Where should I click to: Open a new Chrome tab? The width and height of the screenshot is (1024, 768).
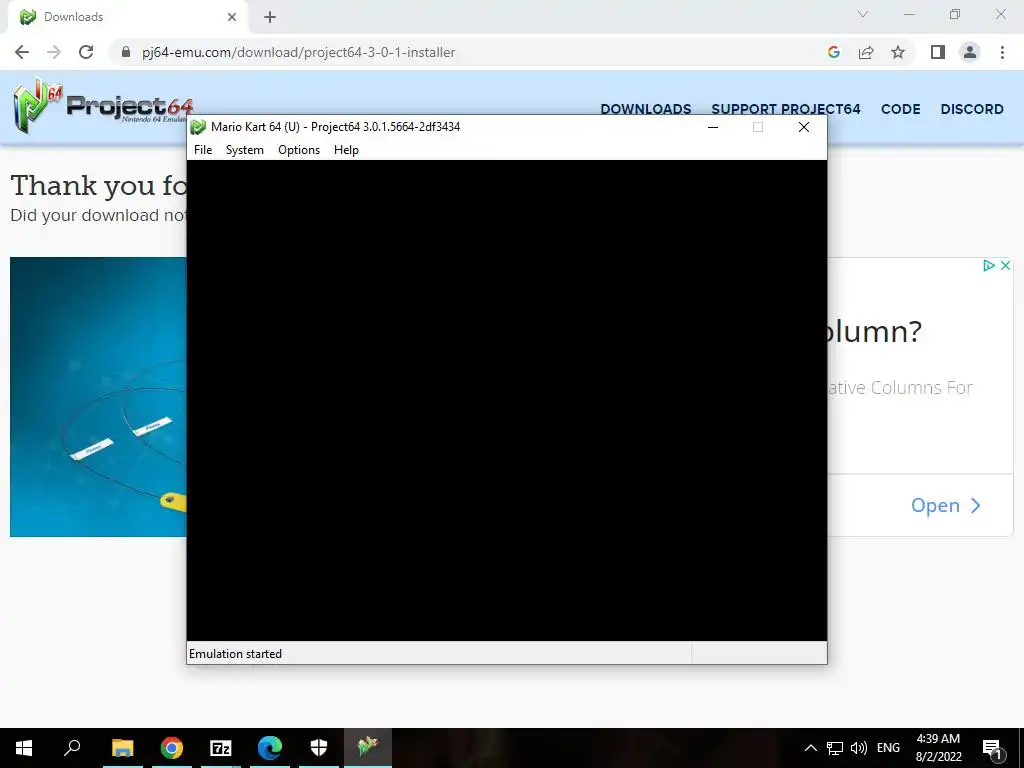pos(270,17)
